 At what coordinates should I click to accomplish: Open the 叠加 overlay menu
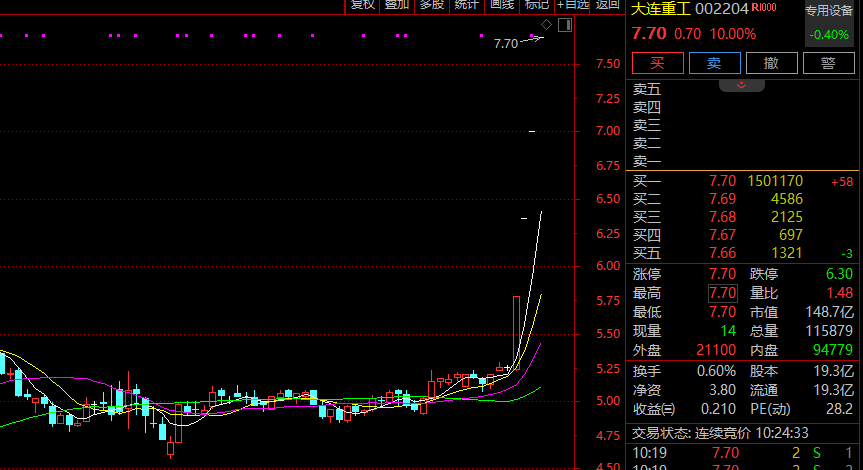[x=396, y=5]
